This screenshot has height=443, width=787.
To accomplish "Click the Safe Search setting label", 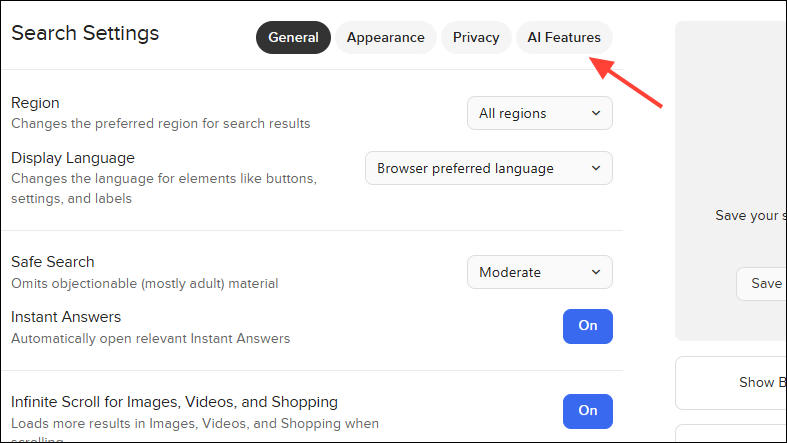I will (x=52, y=262).
